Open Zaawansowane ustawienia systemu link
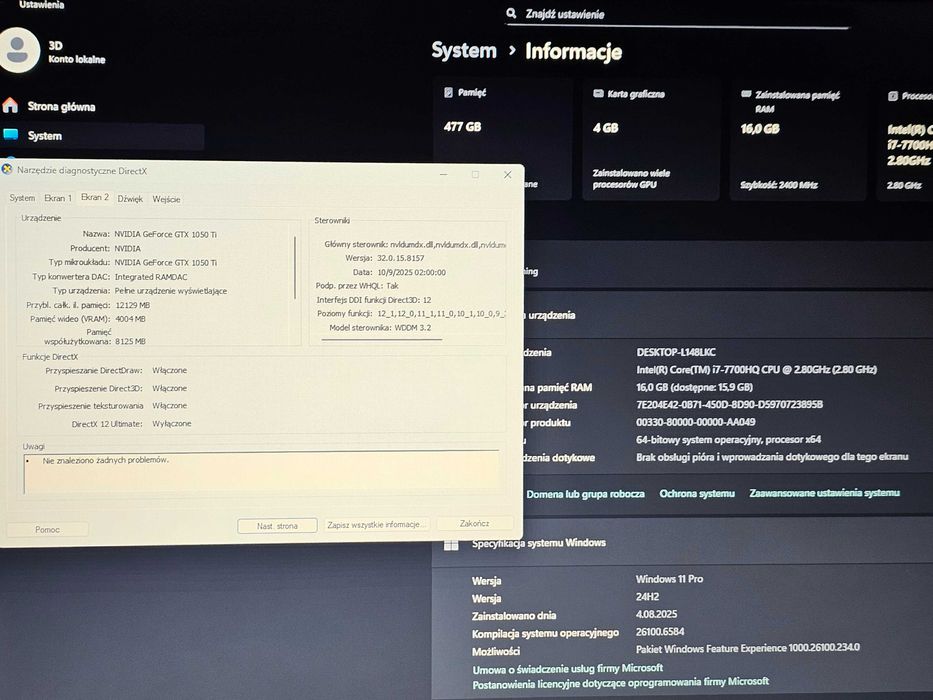933x700 pixels. (824, 493)
